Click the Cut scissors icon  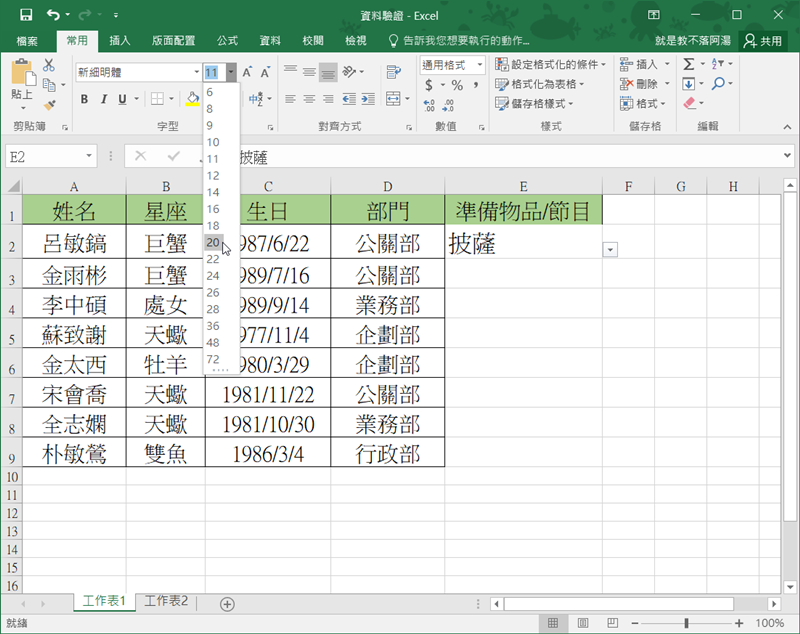48,65
